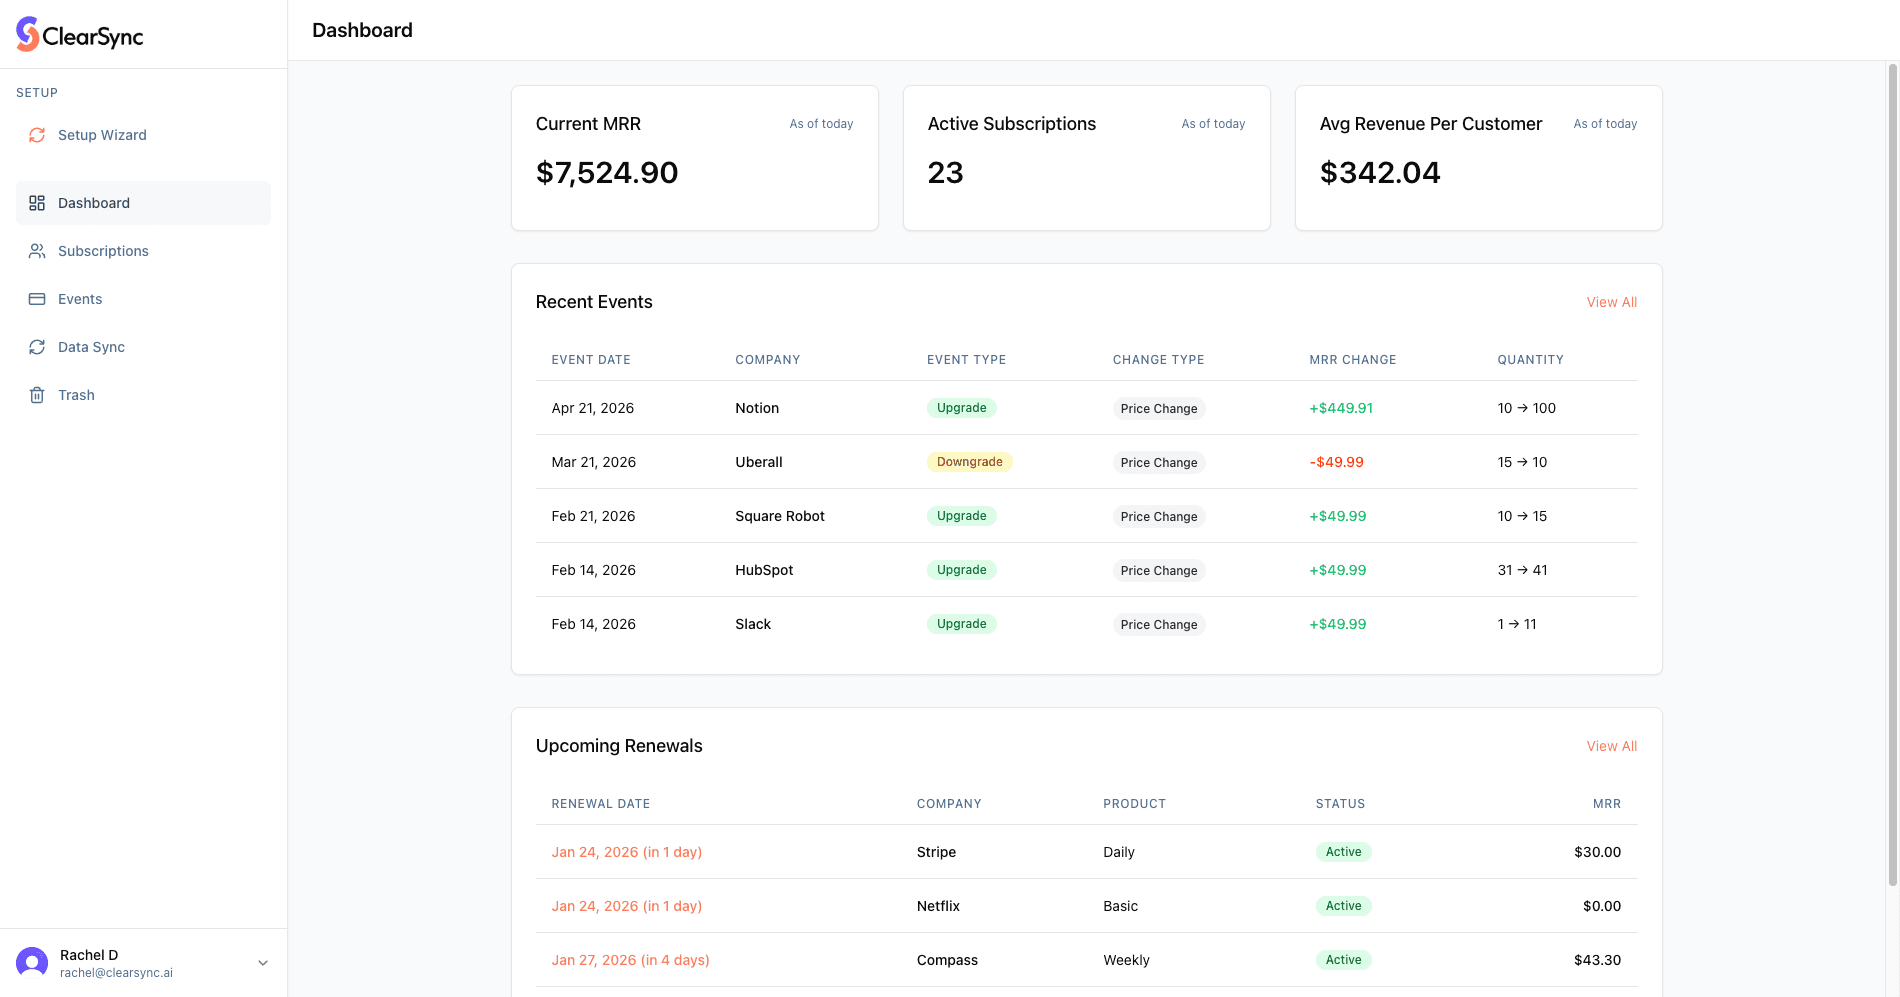This screenshot has width=1900, height=997.
Task: Select the Current MRR card
Action: click(694, 158)
